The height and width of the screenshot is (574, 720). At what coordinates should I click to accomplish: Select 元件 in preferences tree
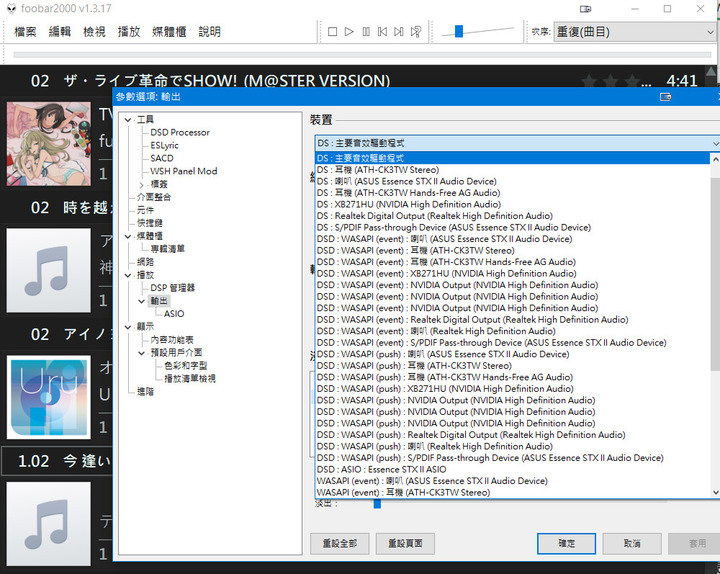pos(145,210)
